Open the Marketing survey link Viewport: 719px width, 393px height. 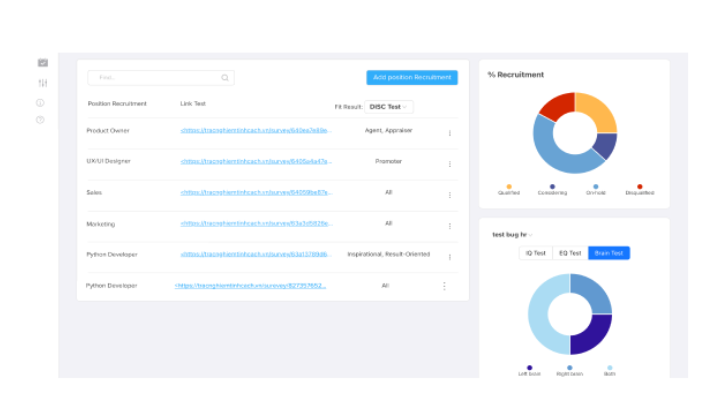(256, 223)
